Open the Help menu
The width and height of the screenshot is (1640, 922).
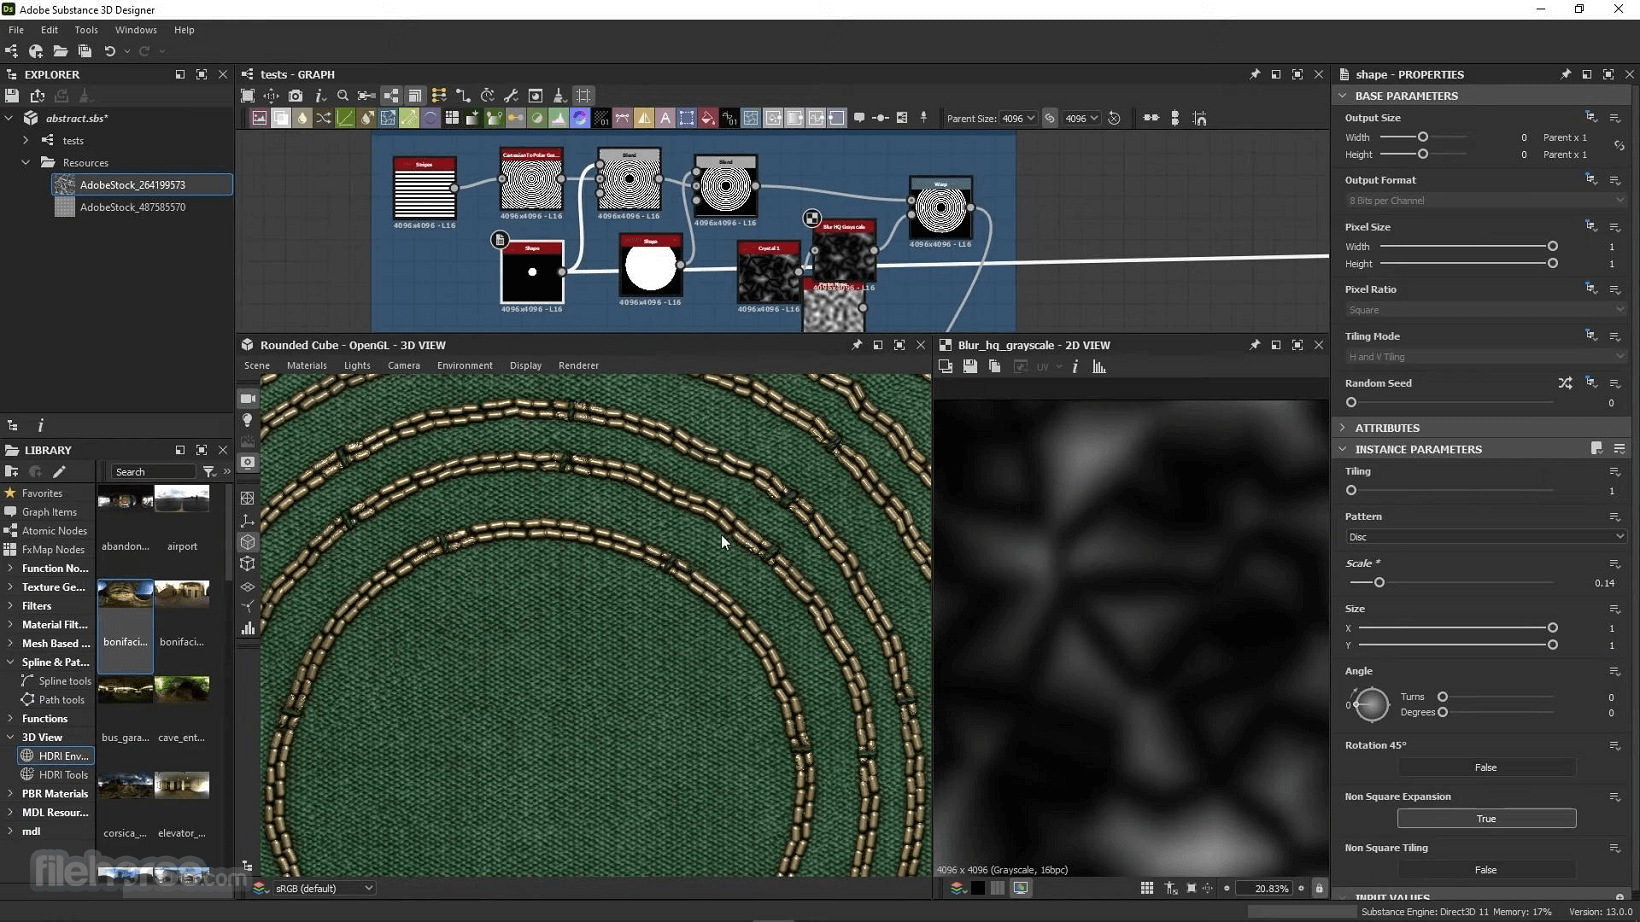pos(184,30)
